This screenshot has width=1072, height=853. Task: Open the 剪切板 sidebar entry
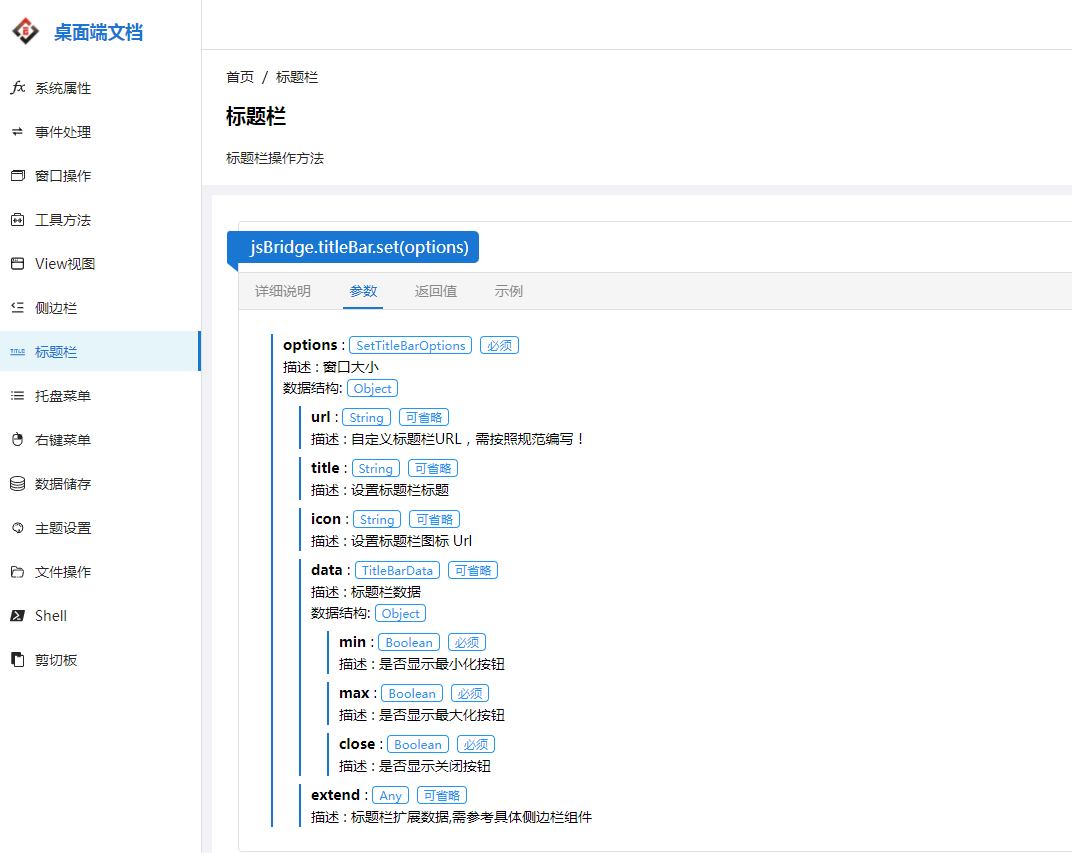(100, 660)
